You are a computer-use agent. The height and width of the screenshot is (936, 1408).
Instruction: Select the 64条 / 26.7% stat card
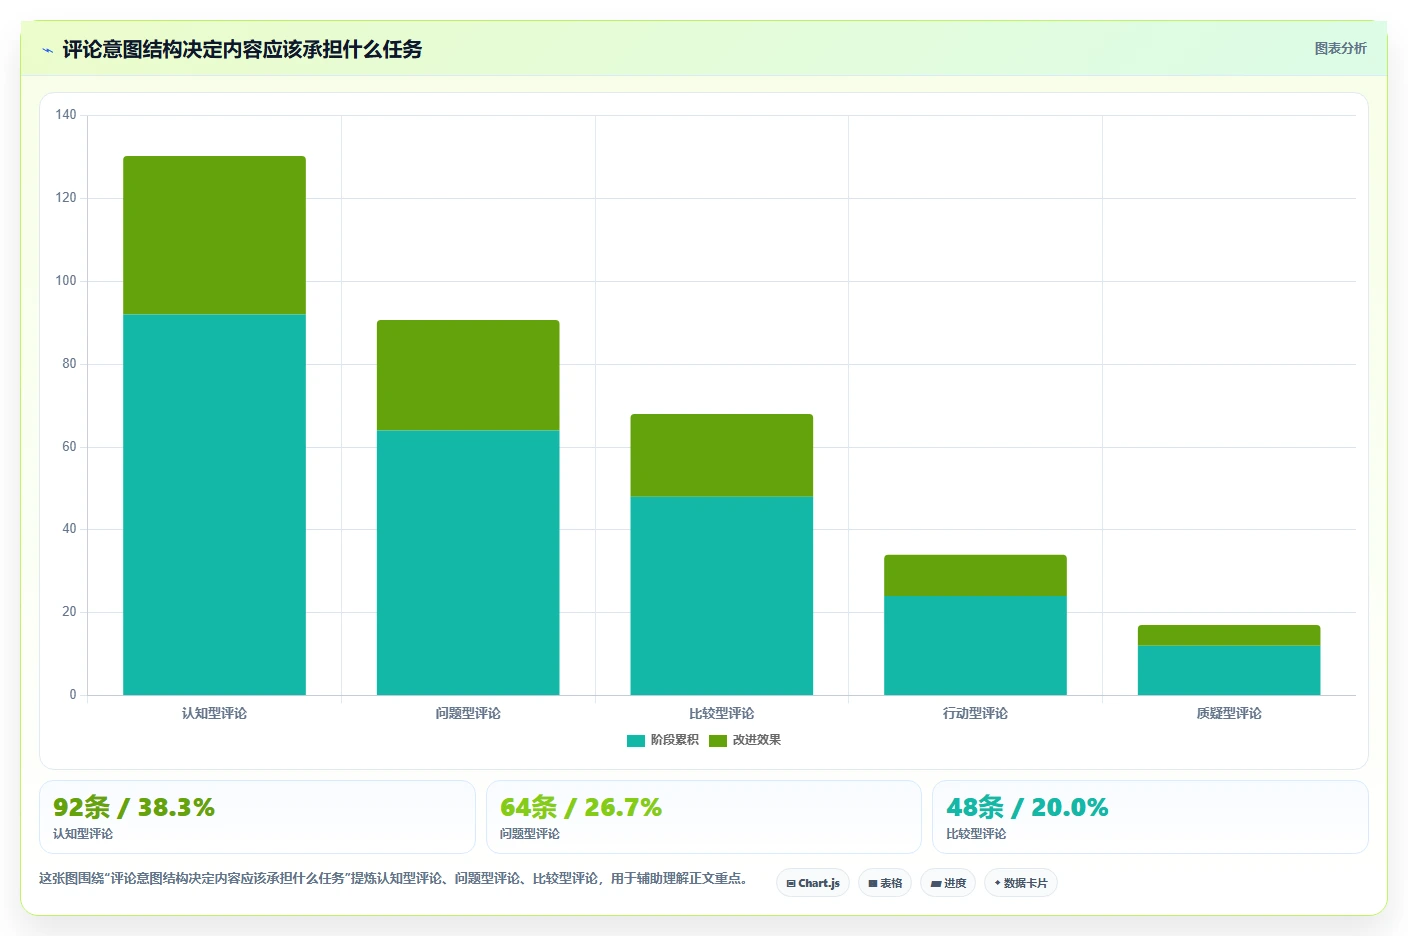704,817
